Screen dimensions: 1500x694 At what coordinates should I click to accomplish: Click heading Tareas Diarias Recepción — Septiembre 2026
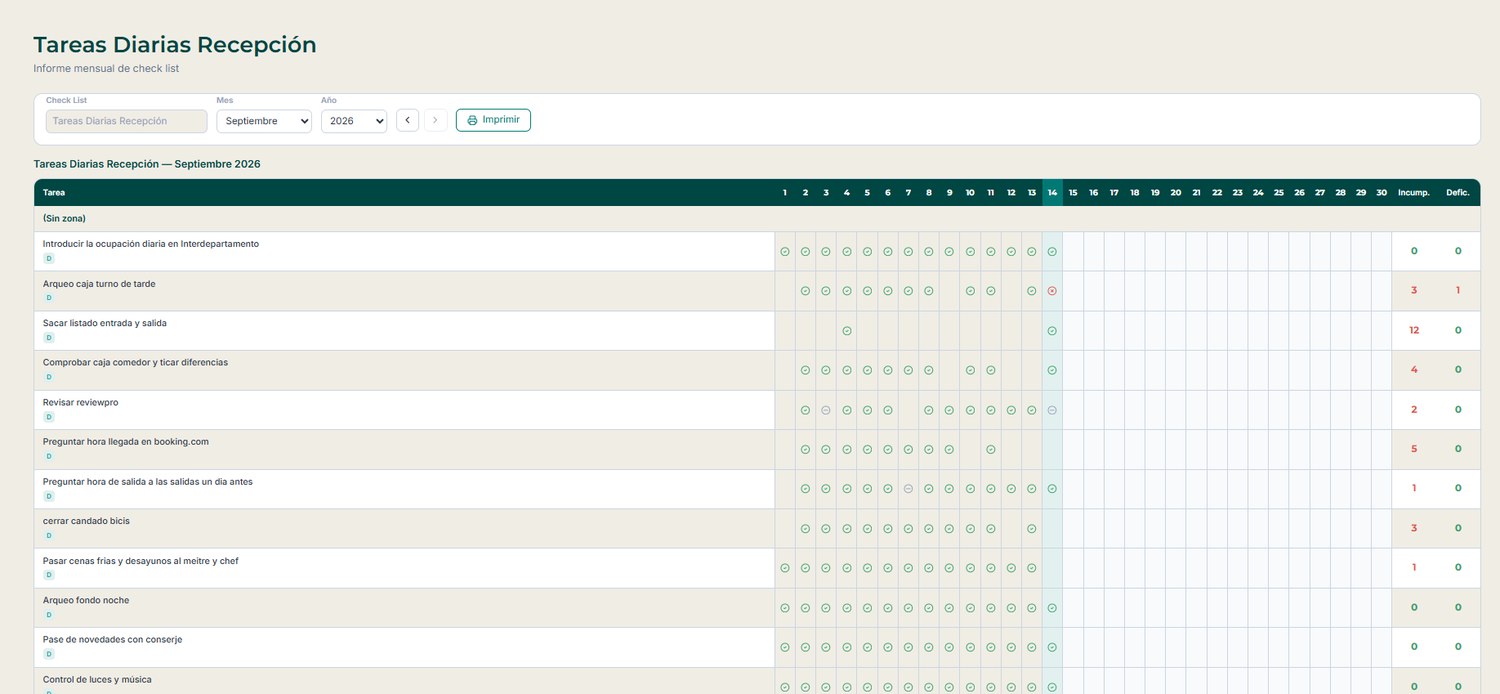coord(147,164)
